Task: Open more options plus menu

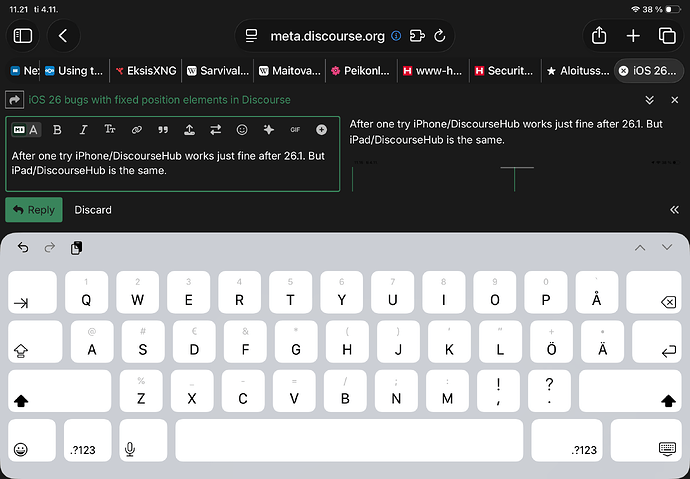Action: (322, 130)
